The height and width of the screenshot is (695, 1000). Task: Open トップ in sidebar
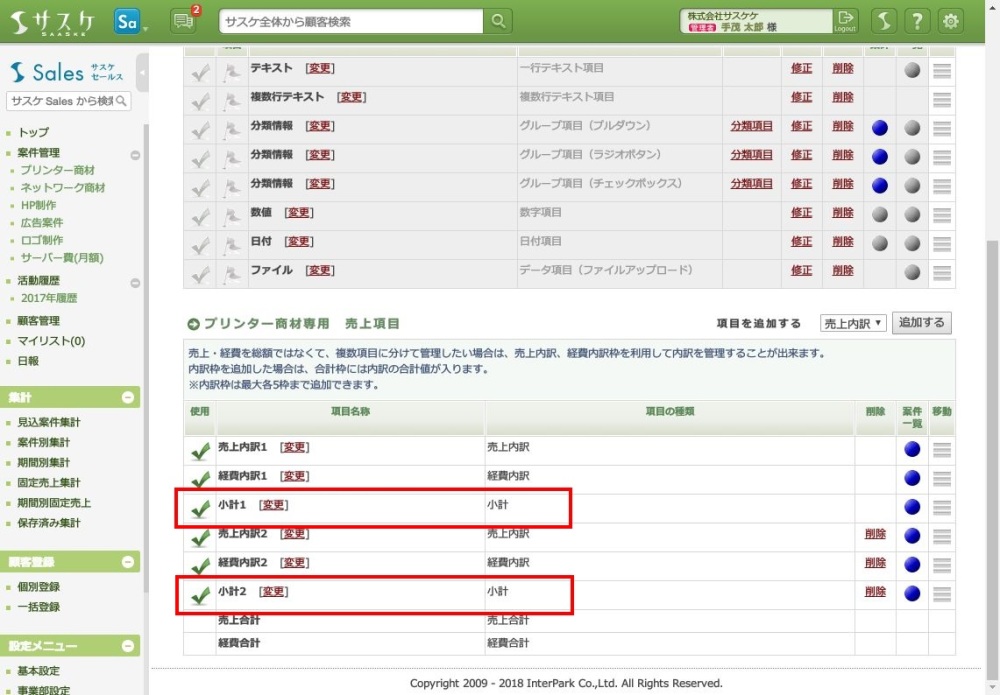click(x=33, y=132)
